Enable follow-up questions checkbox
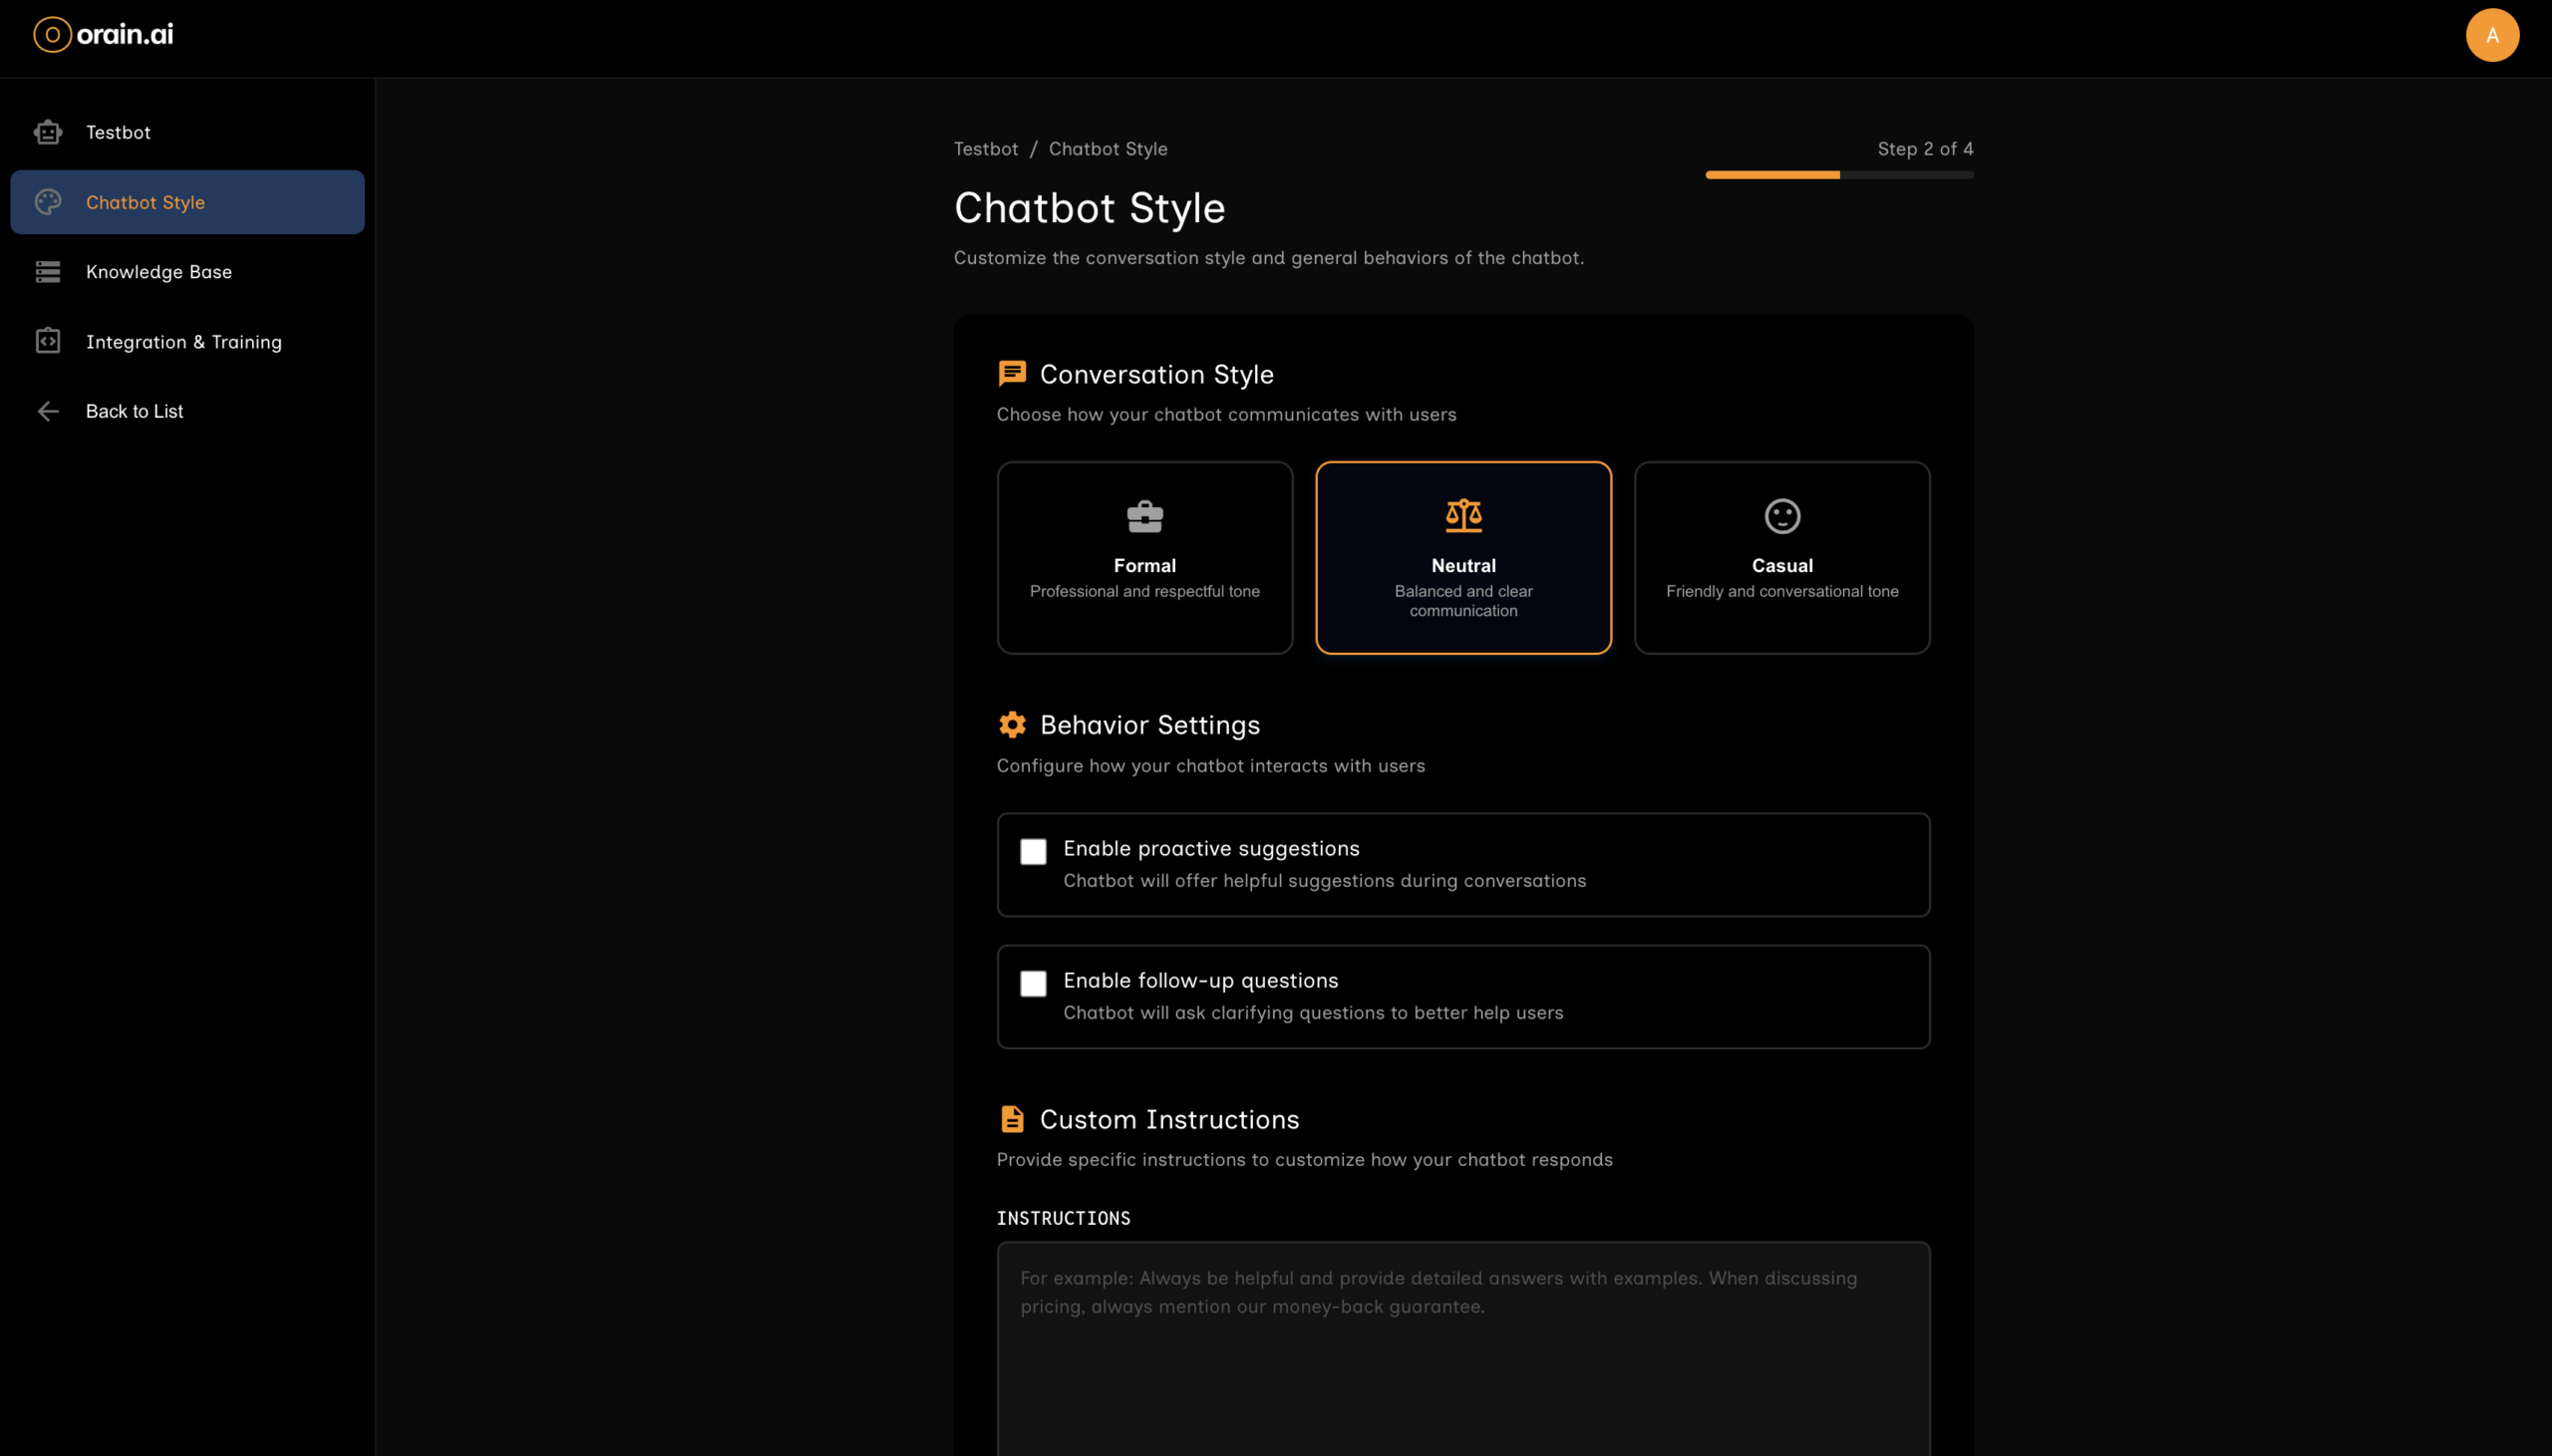The image size is (2552, 1456). pyautogui.click(x=1033, y=983)
